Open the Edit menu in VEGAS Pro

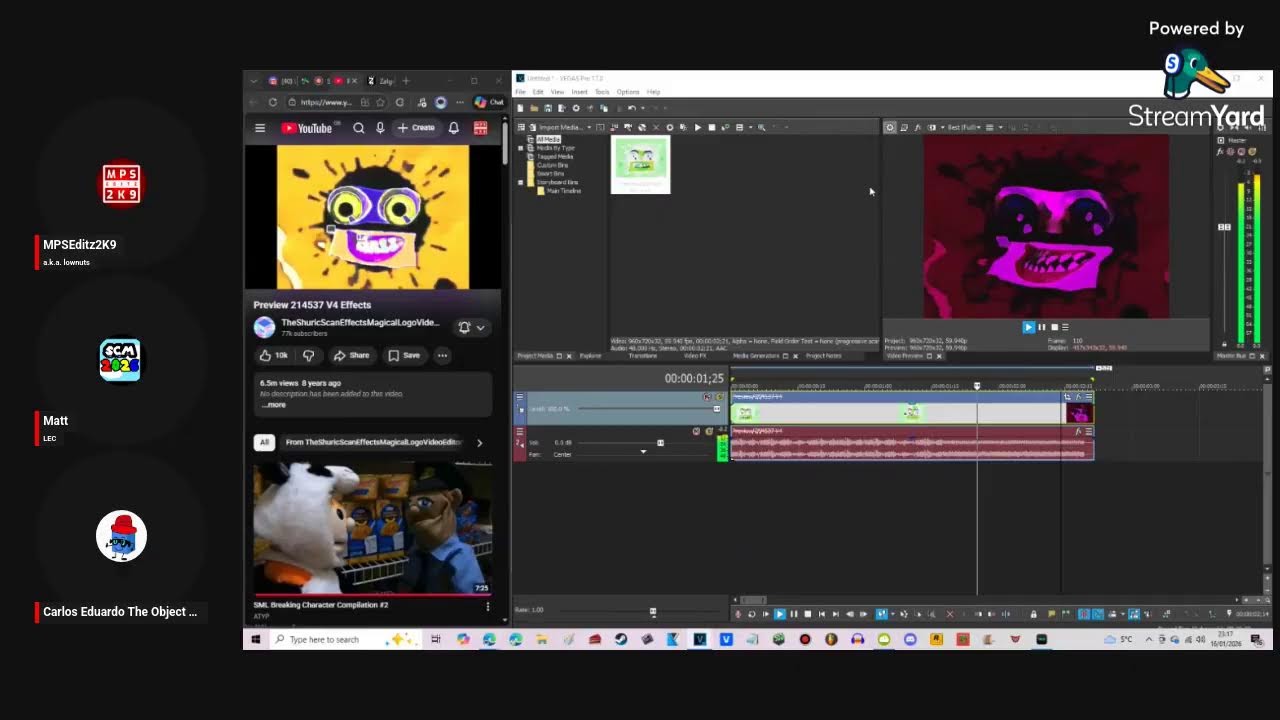pos(538,92)
